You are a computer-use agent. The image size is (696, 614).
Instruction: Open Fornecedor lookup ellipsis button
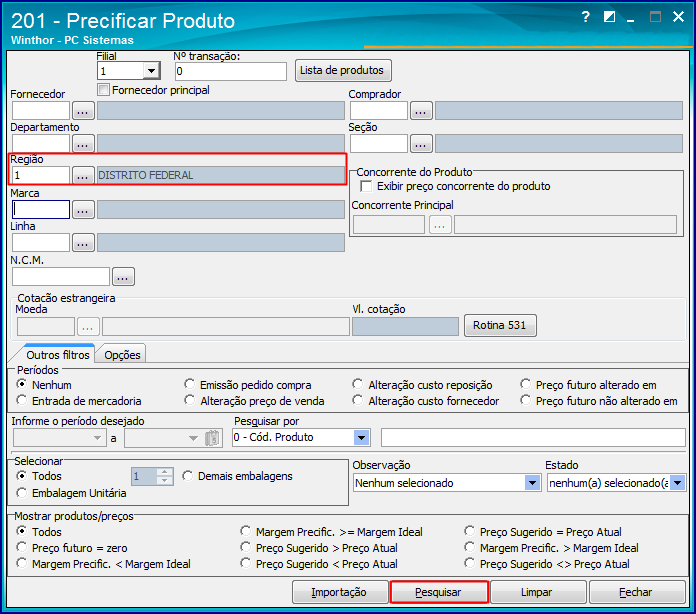(x=83, y=111)
